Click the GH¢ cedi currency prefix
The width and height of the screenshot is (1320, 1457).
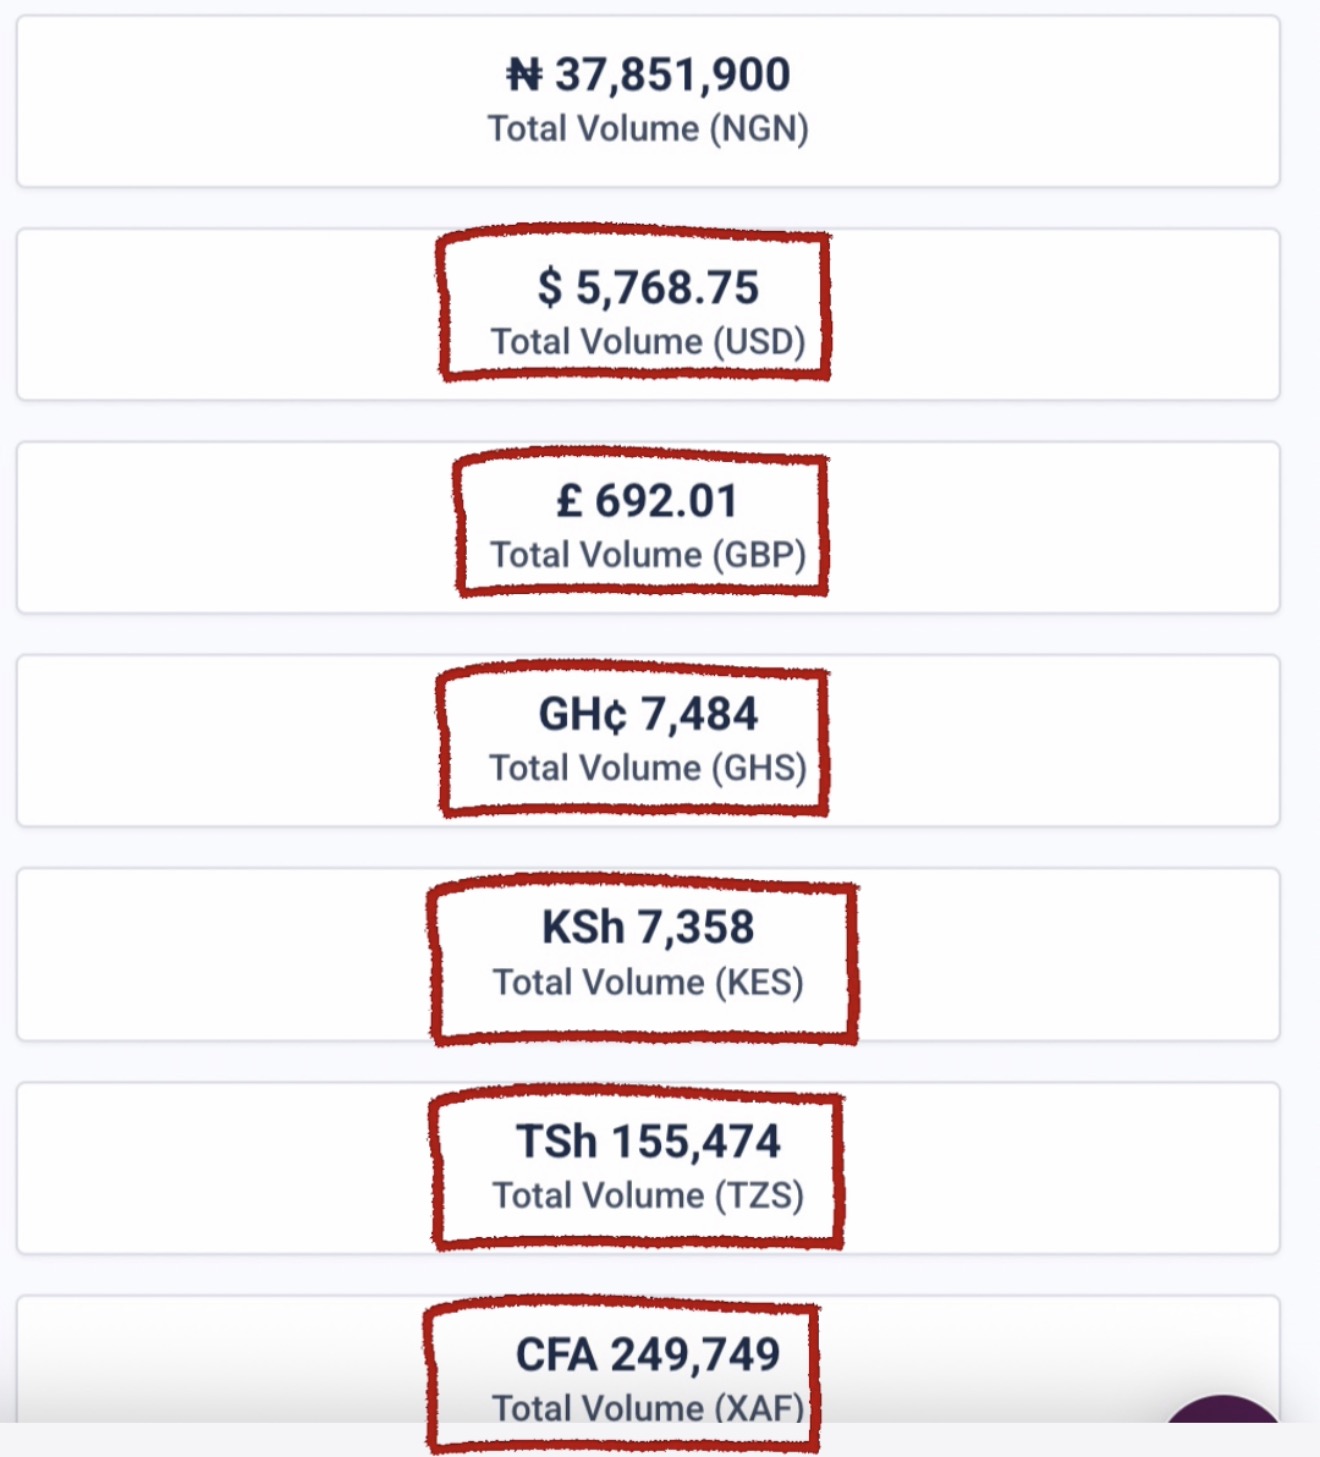tap(583, 715)
